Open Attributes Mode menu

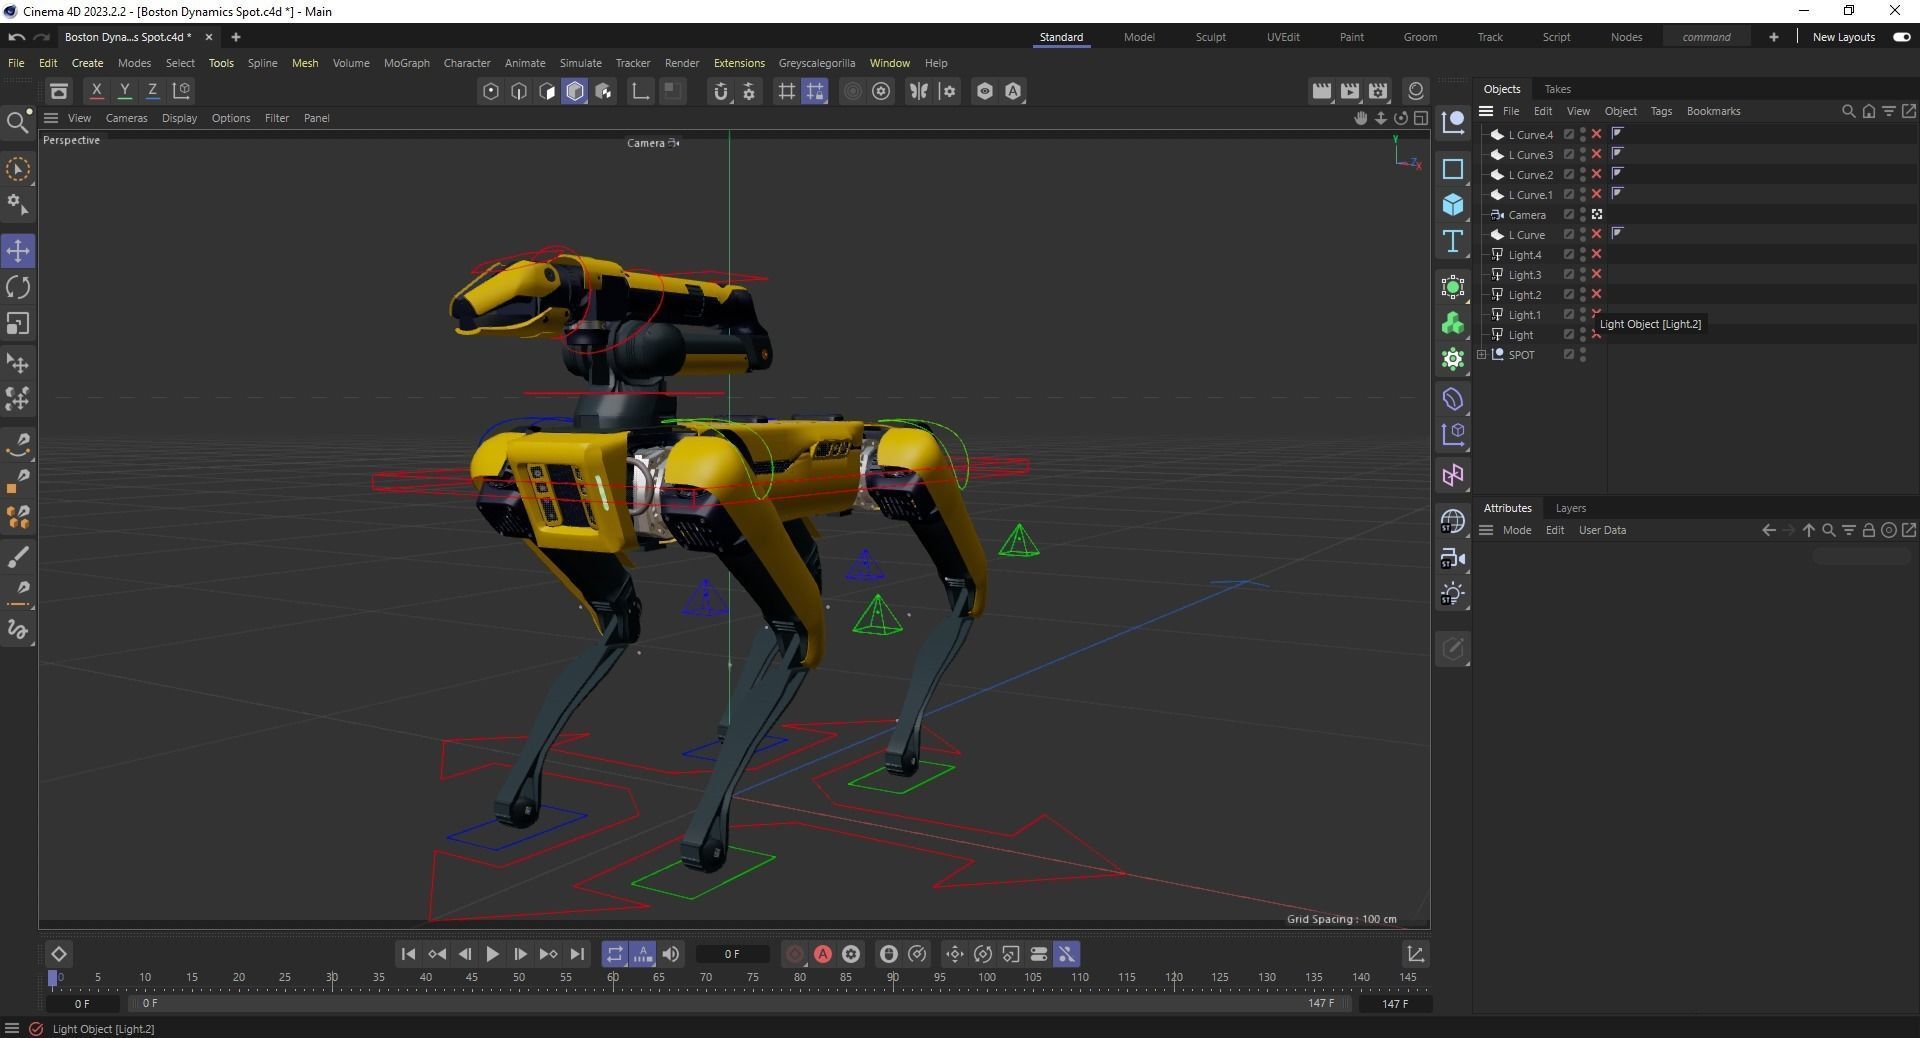pos(1516,530)
